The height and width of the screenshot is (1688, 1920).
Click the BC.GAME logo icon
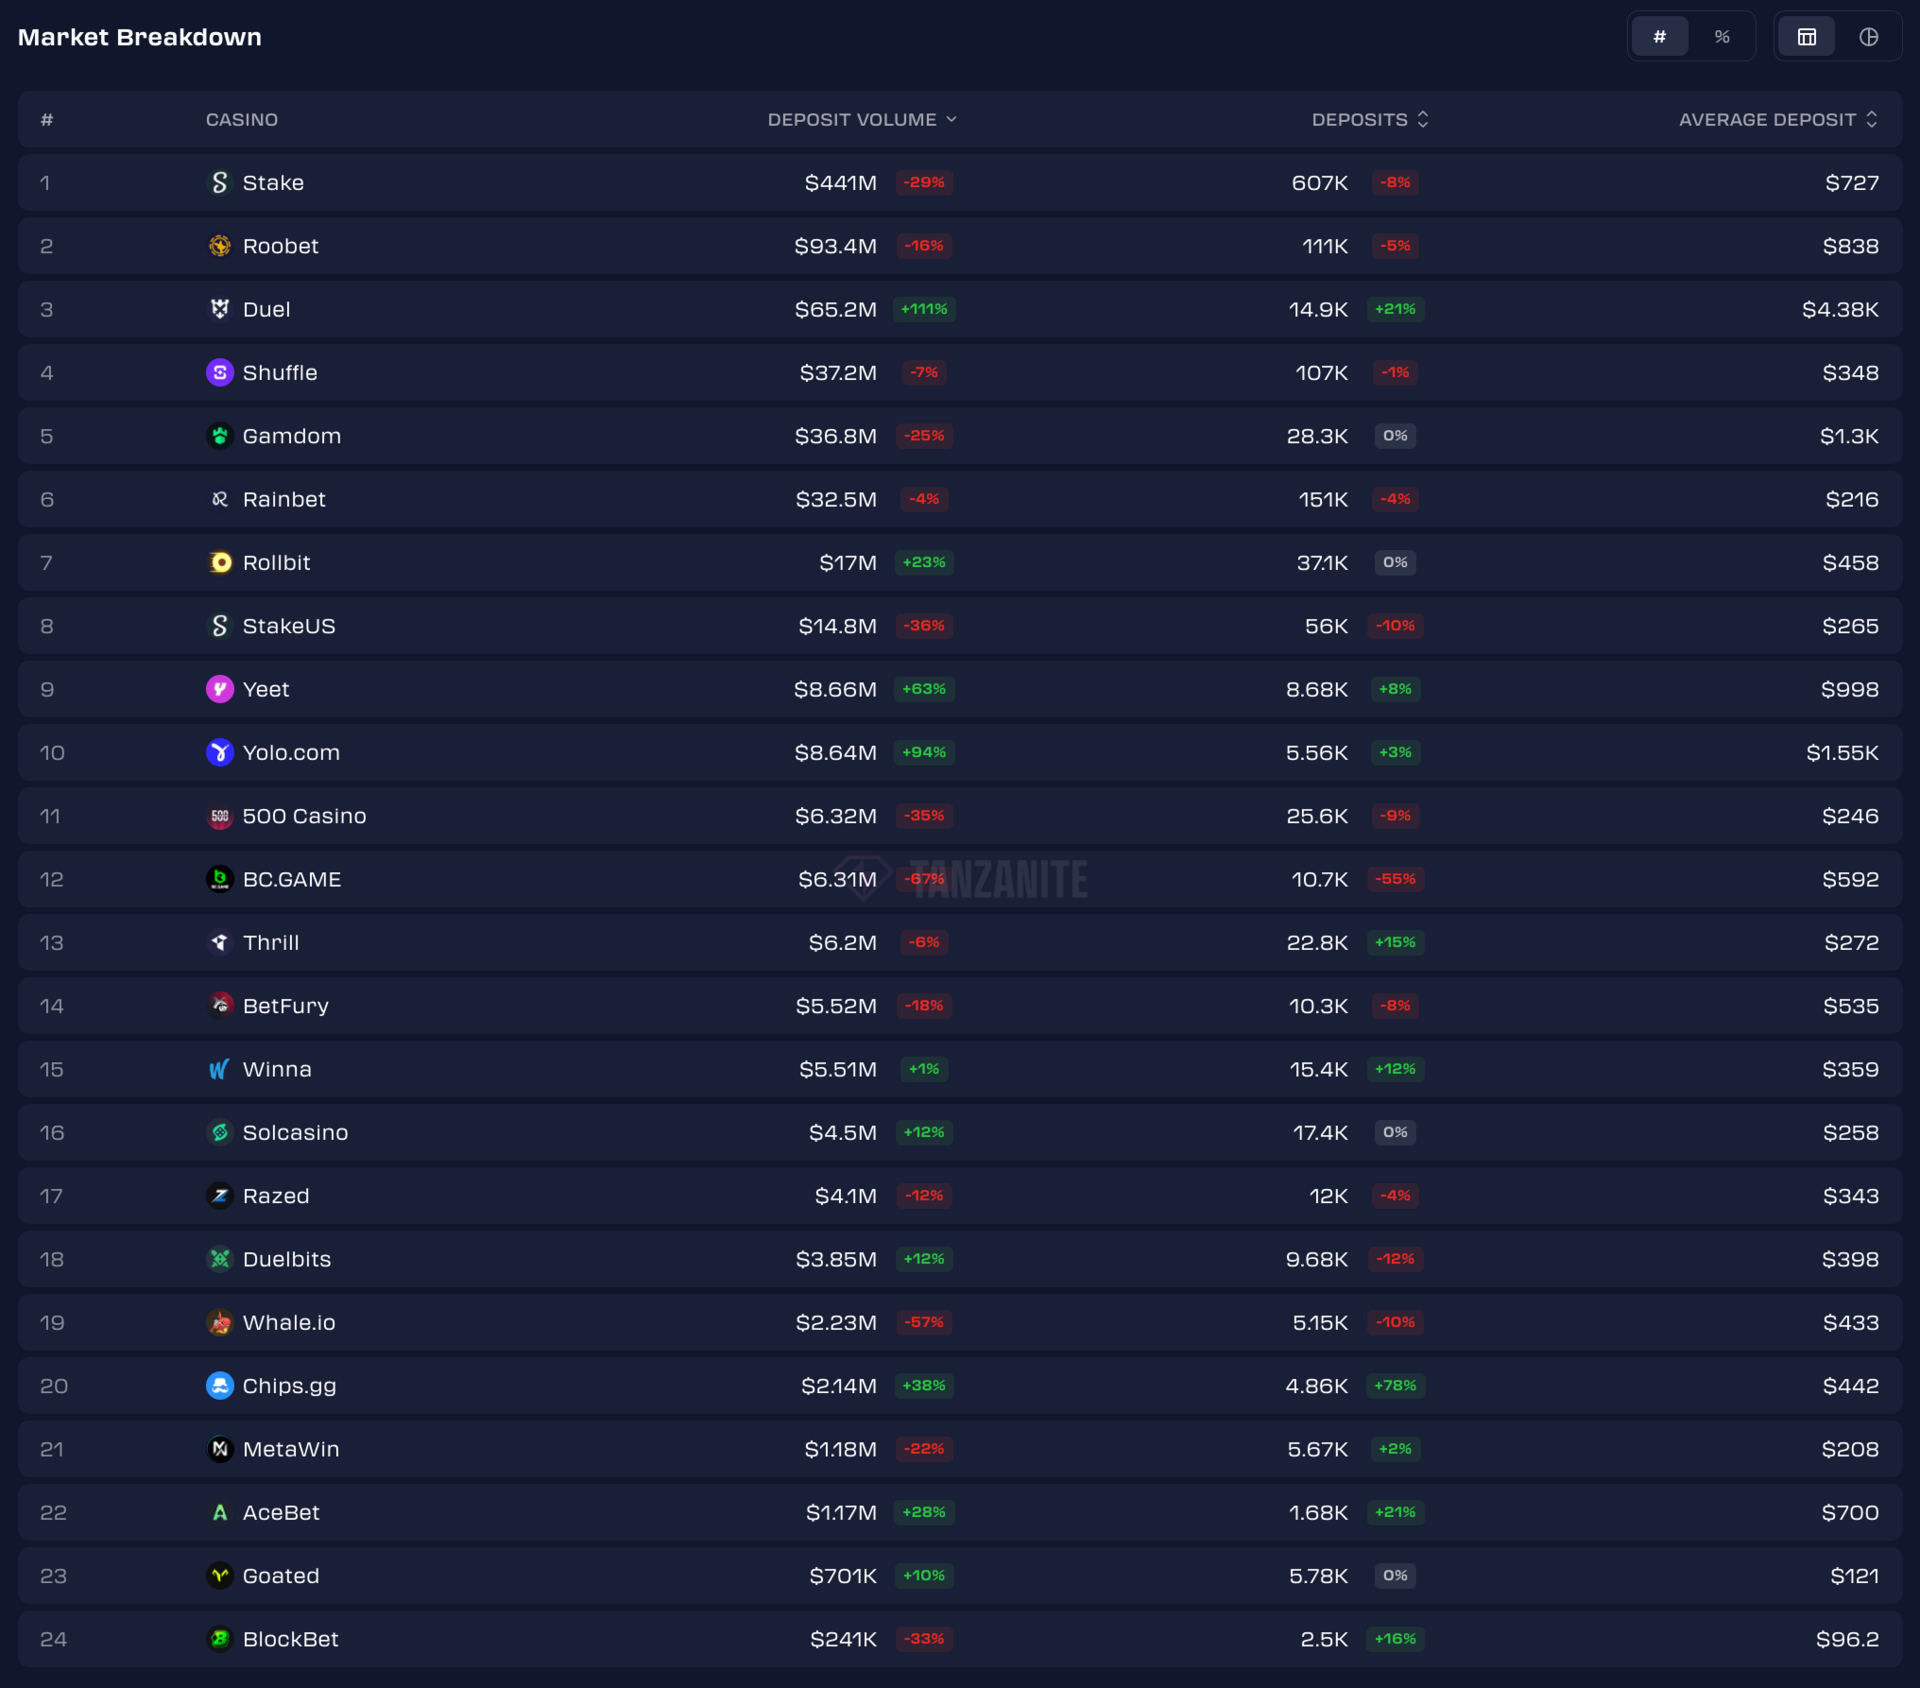coord(219,879)
